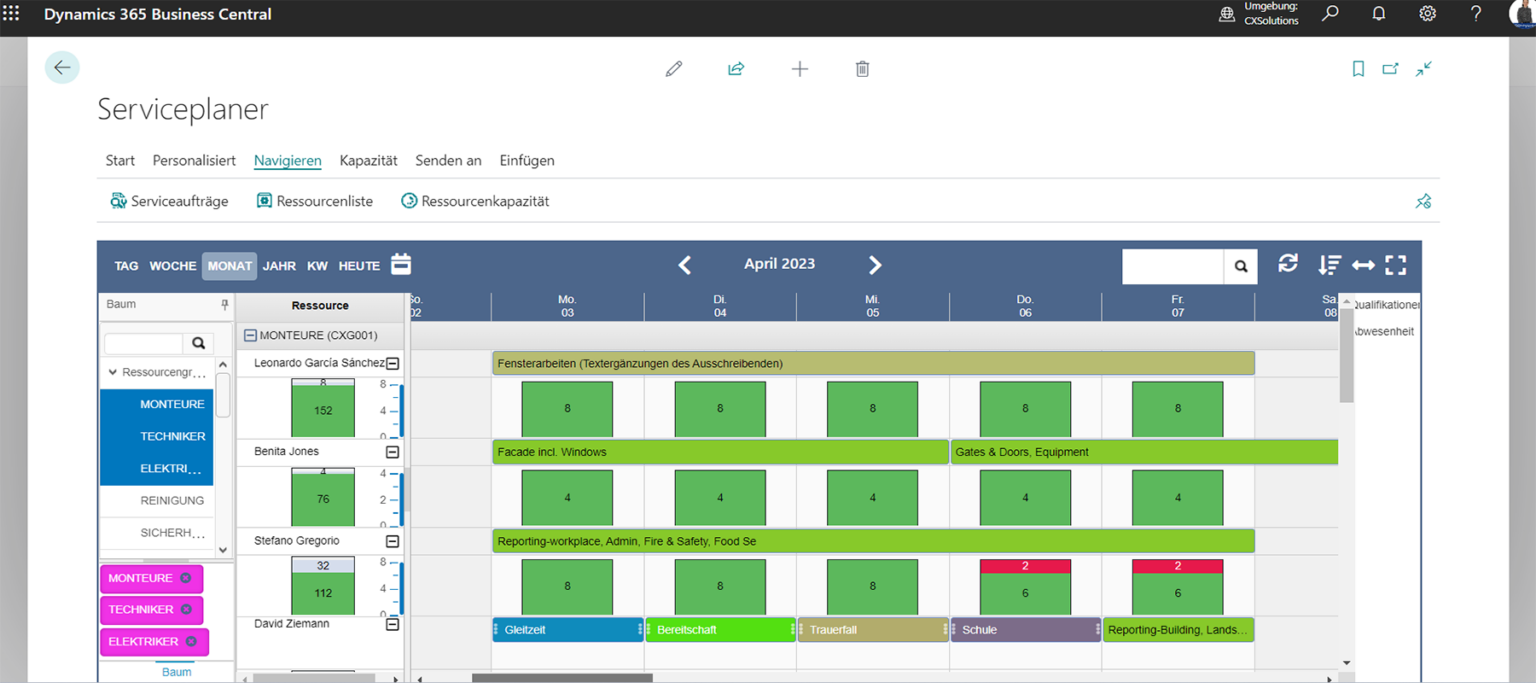This screenshot has width=1536, height=683.
Task: Click the sort order icon
Action: point(1329,265)
